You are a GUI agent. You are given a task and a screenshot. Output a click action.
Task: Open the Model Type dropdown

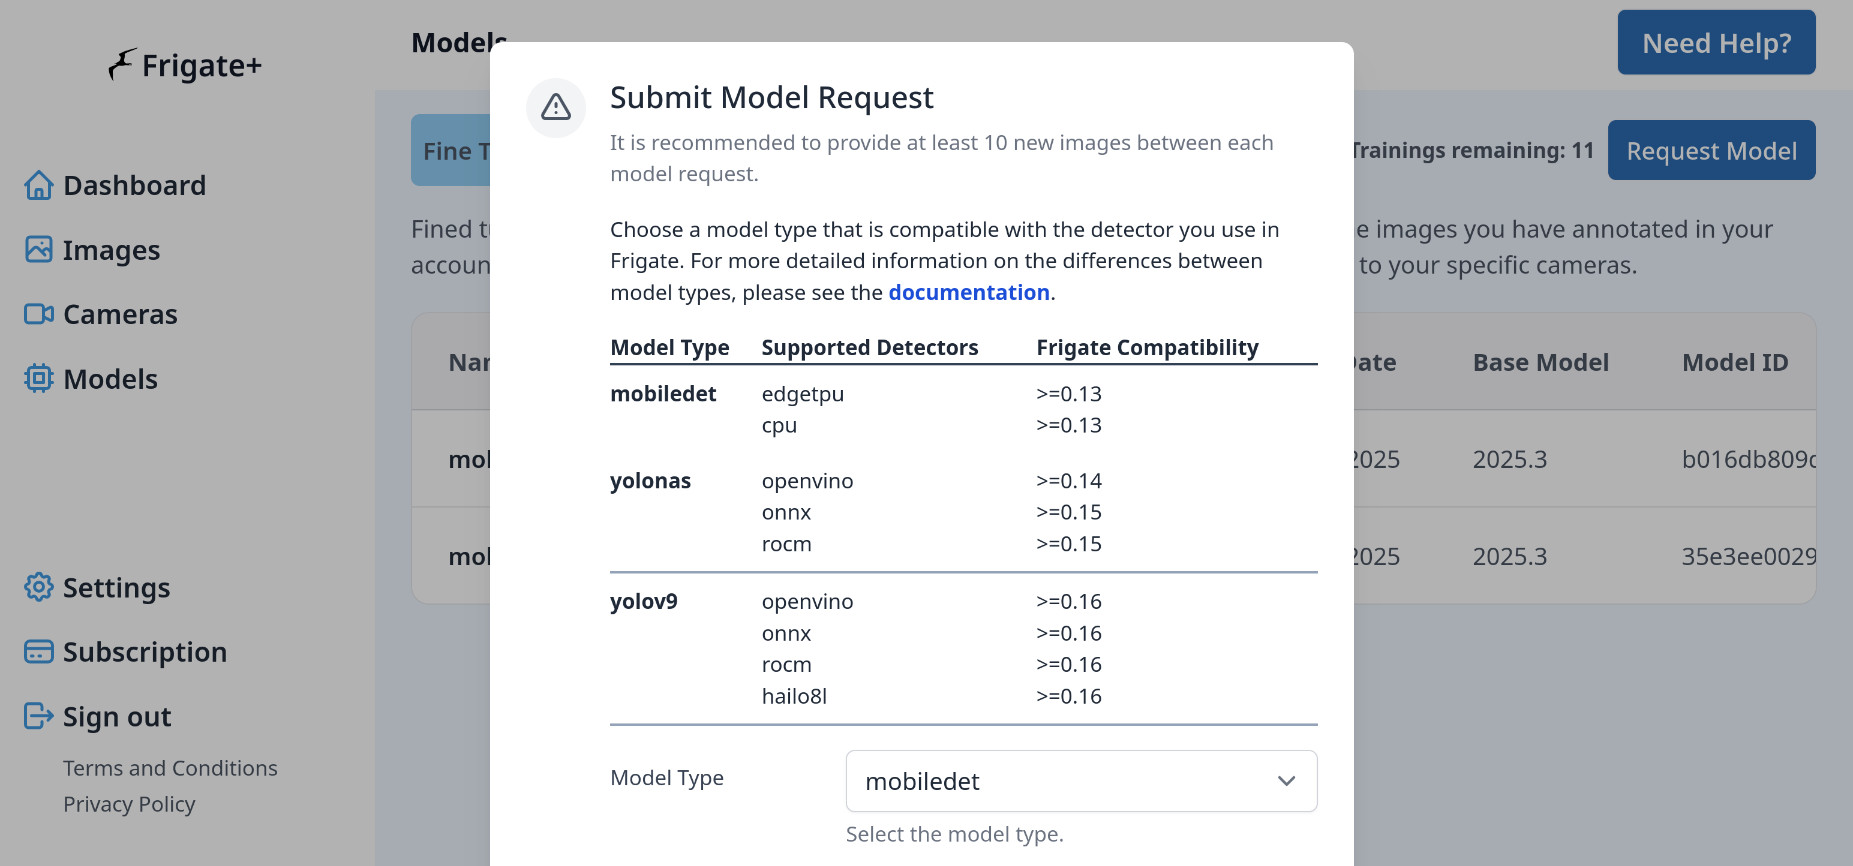pos(1080,781)
